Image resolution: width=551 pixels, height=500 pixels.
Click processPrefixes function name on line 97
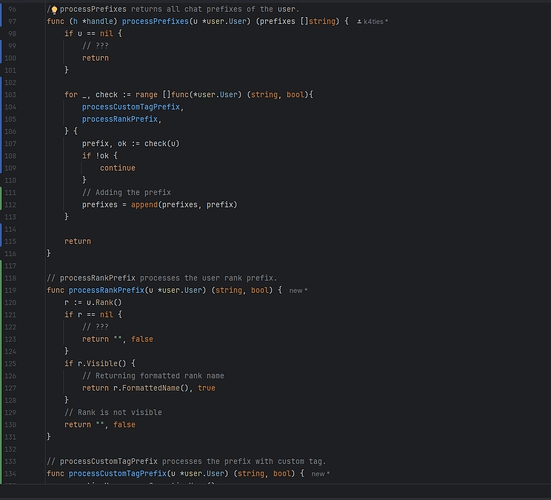coord(155,21)
